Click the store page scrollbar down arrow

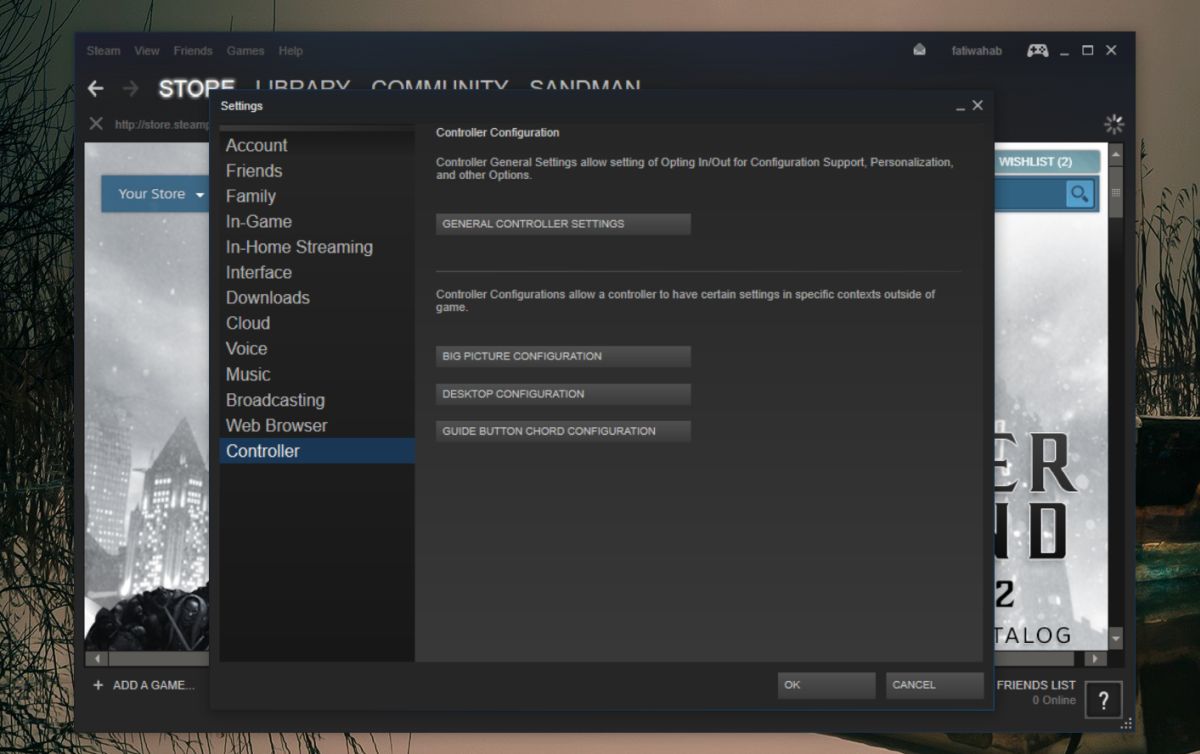point(1116,638)
